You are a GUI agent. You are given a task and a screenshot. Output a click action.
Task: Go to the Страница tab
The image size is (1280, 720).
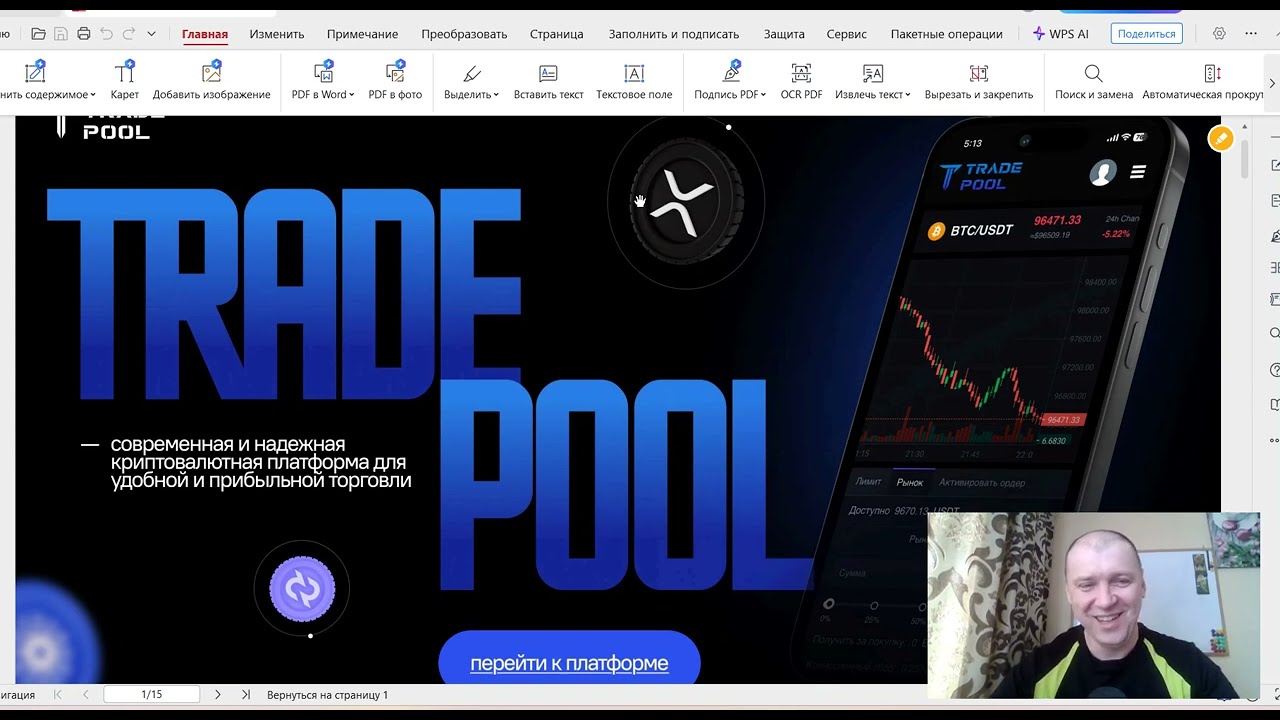point(557,34)
